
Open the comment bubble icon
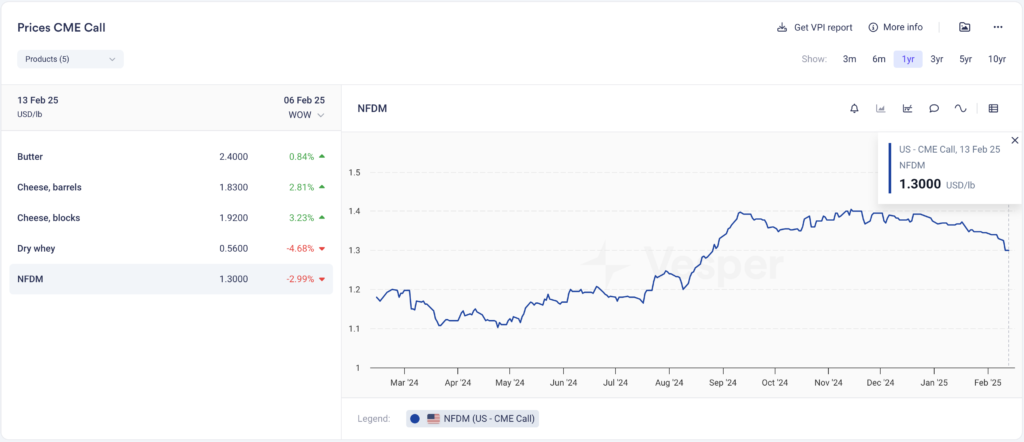tap(934, 108)
